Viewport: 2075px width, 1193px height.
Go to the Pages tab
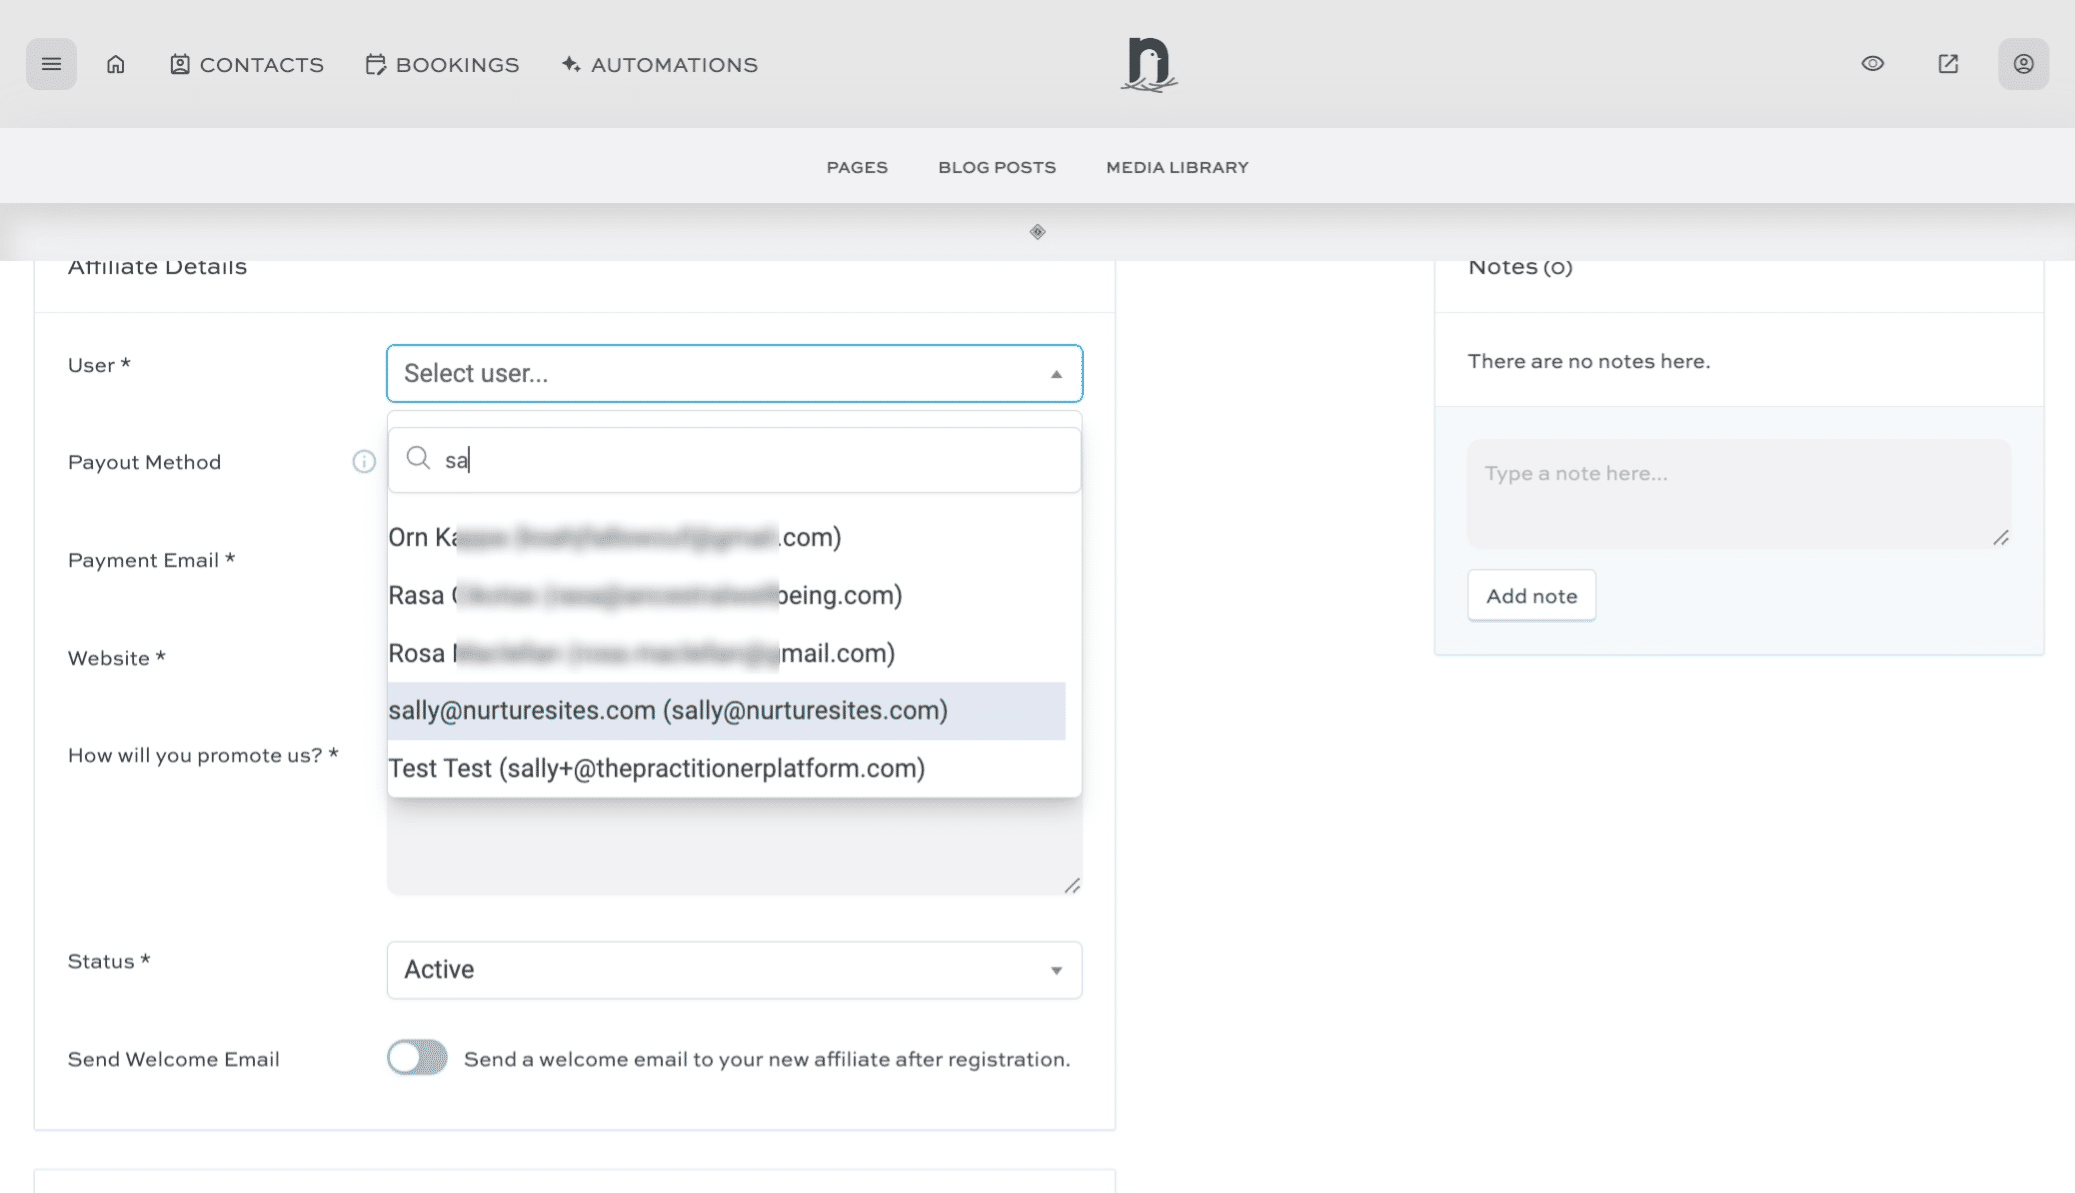856,166
